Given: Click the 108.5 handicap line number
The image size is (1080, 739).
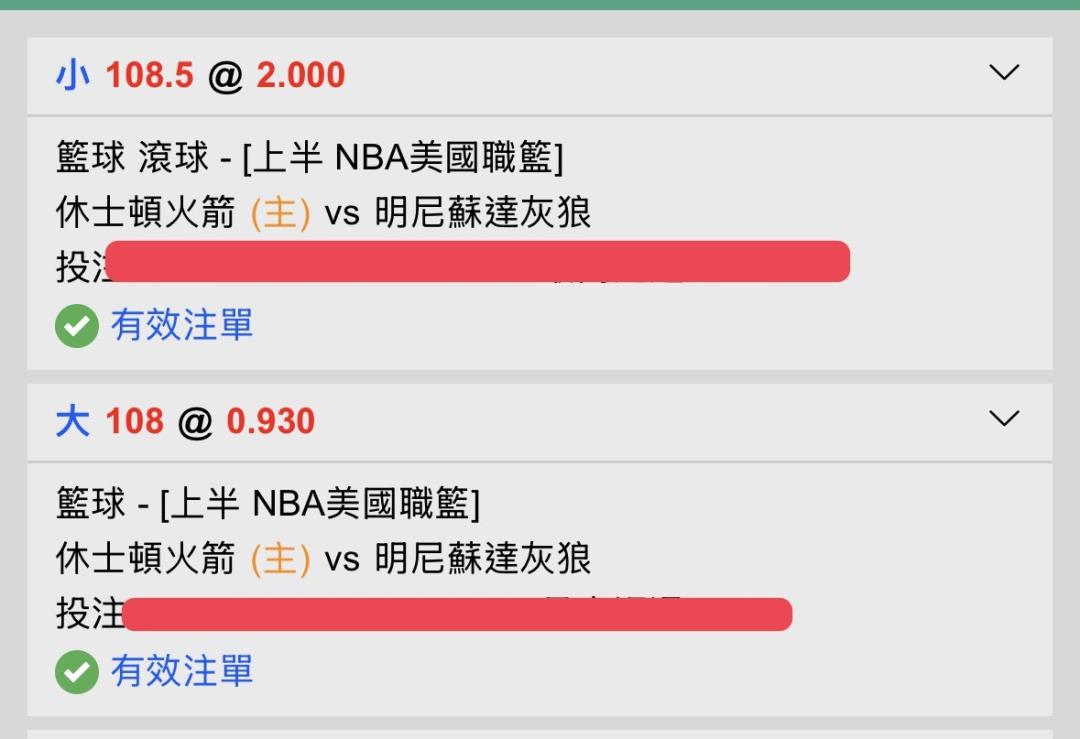Looking at the screenshot, I should pyautogui.click(x=150, y=75).
